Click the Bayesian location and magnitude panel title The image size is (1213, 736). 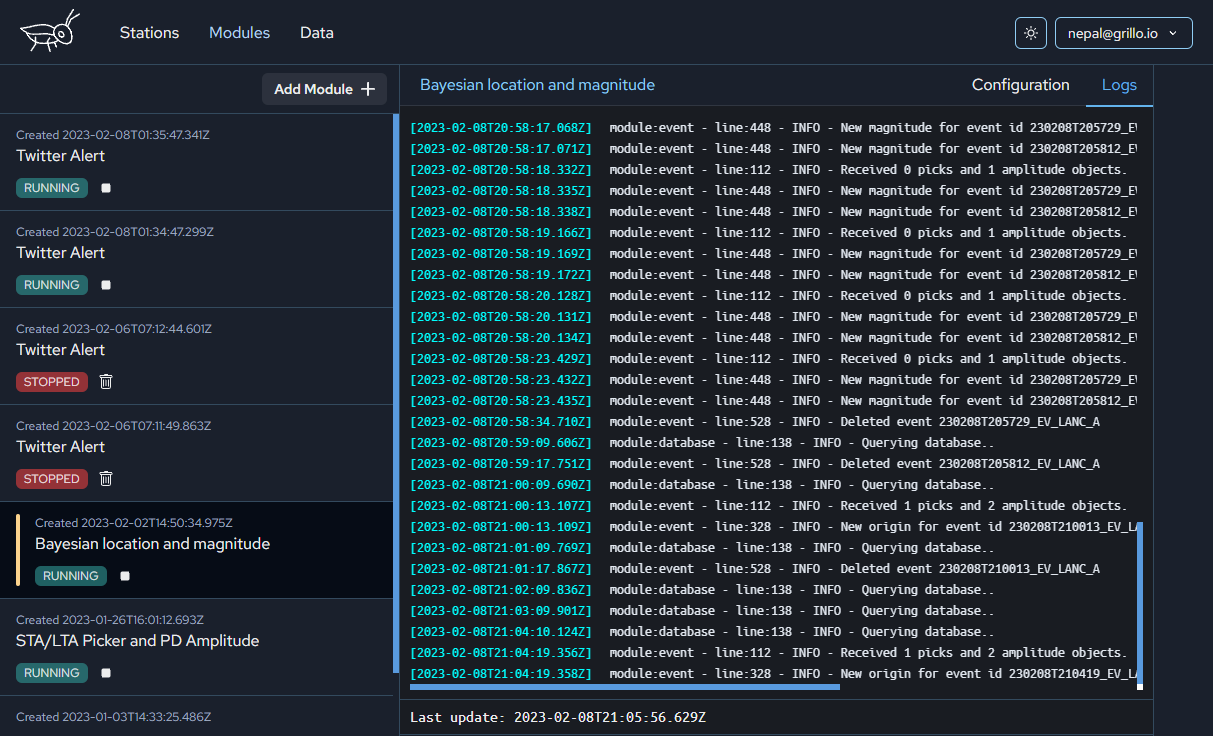537,85
